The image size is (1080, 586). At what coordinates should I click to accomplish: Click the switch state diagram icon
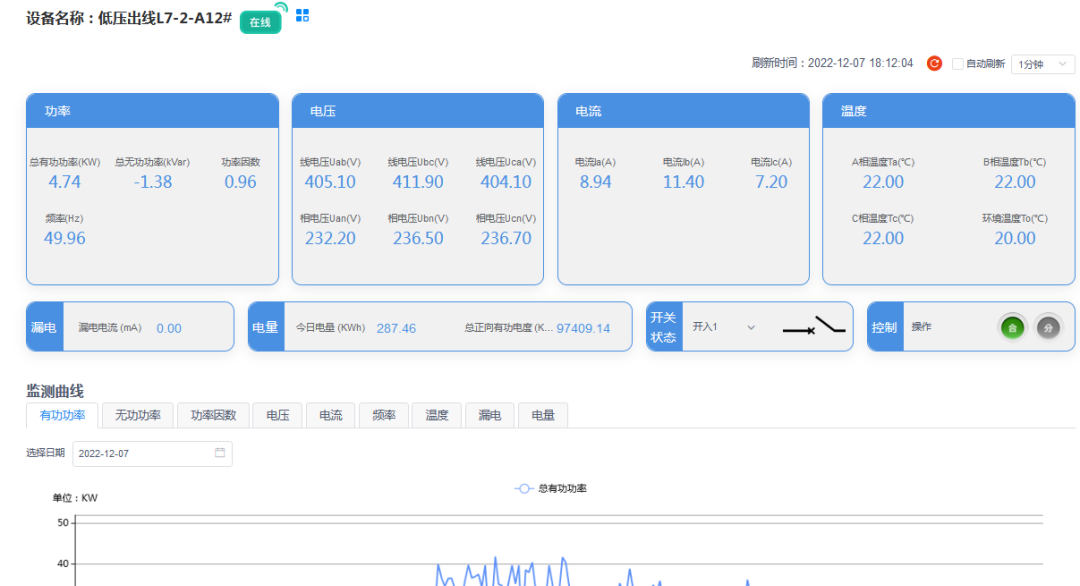pyautogui.click(x=814, y=326)
